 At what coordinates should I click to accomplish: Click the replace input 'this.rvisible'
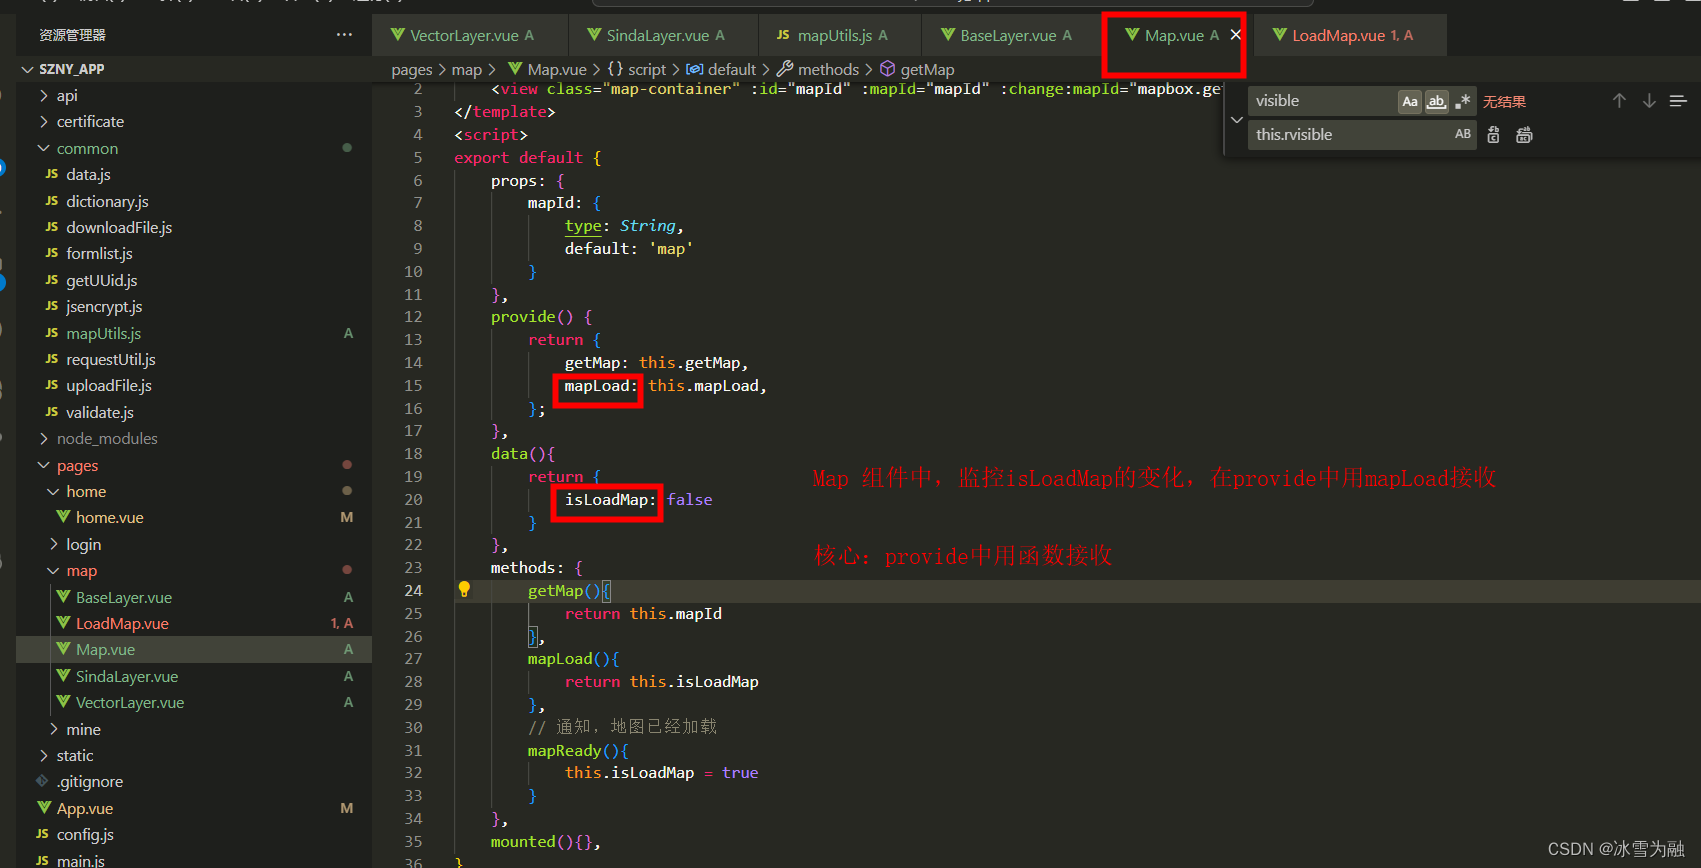[1350, 134]
